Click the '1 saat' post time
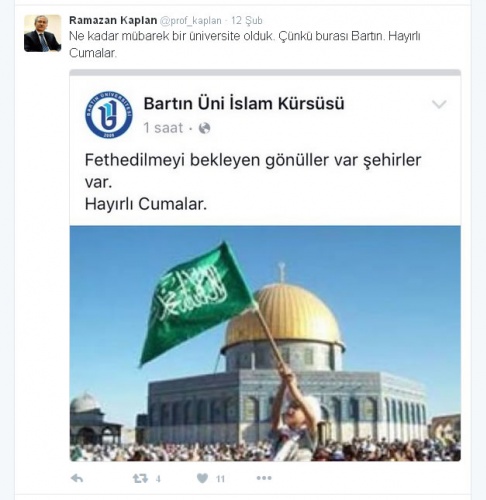 [163, 128]
